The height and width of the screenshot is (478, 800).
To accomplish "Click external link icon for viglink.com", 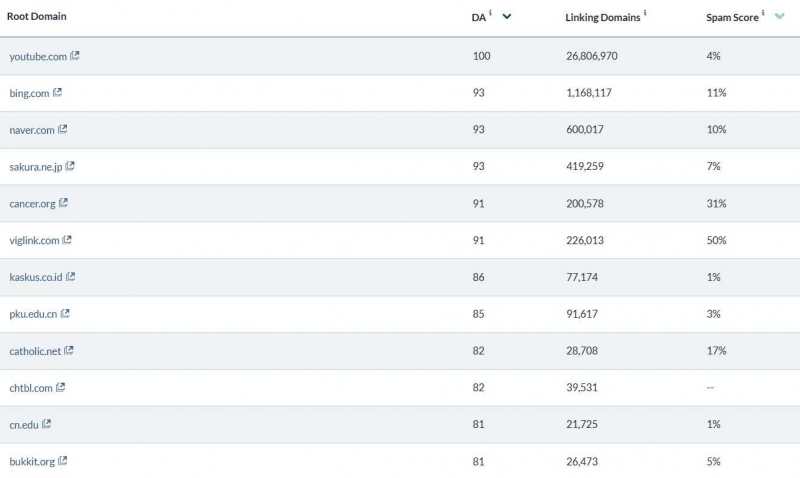I will point(68,240).
